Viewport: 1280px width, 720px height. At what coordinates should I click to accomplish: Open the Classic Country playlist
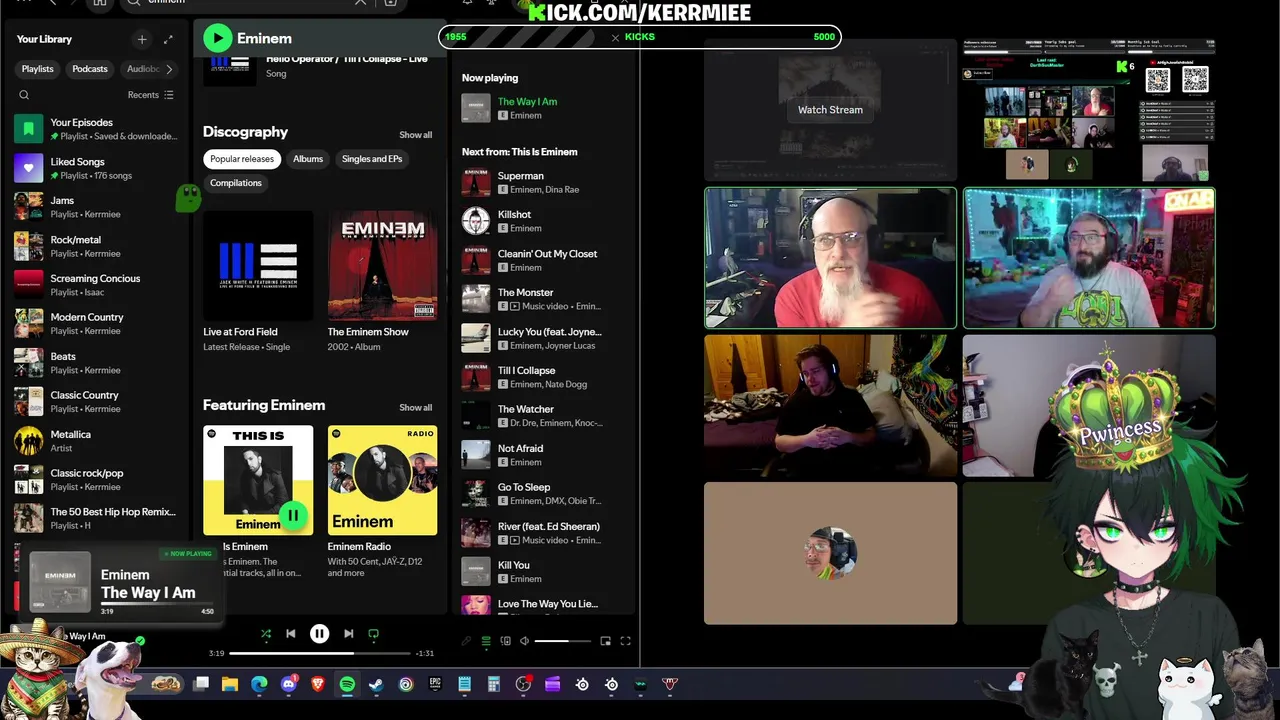pos(95,402)
